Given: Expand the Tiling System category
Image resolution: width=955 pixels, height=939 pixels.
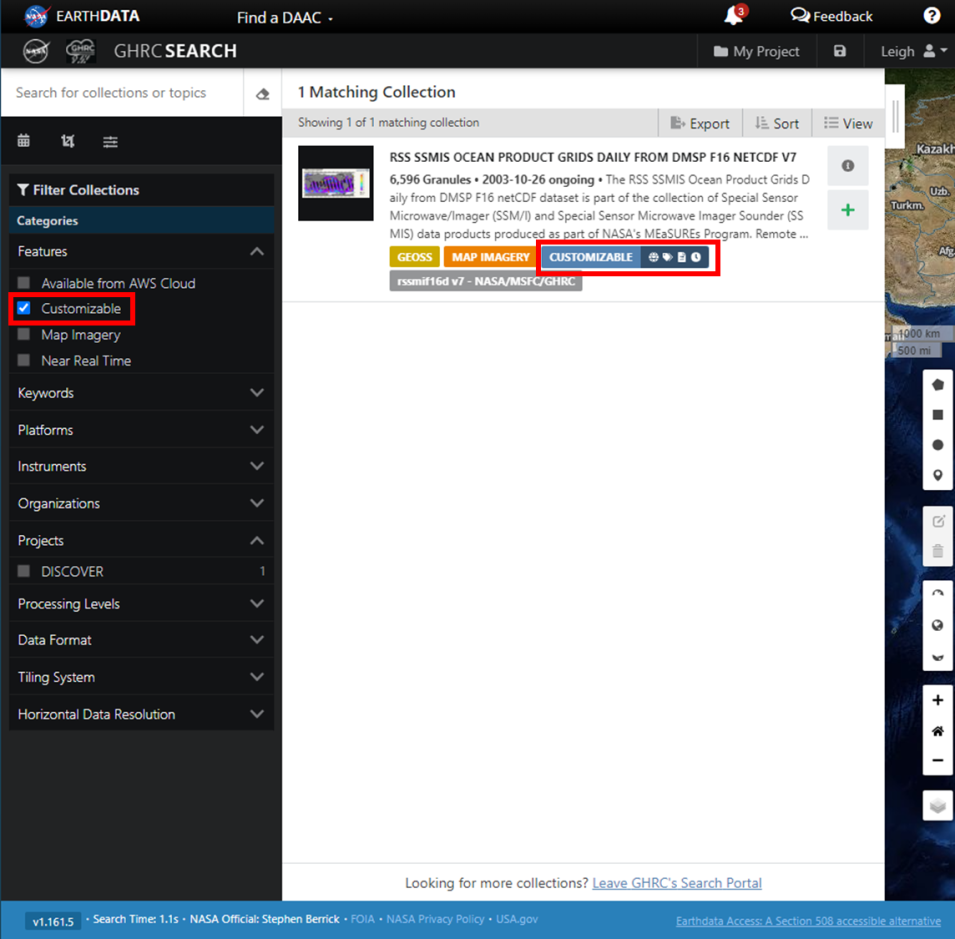Looking at the screenshot, I should click(141, 677).
